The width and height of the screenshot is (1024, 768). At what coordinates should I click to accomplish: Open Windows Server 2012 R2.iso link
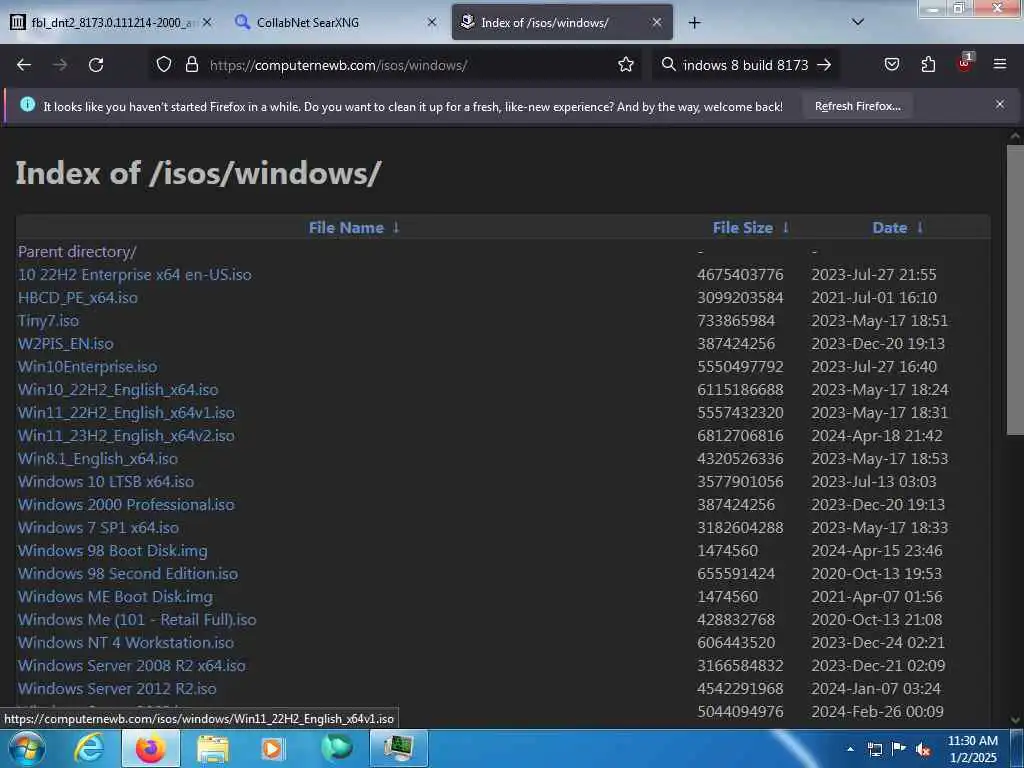(x=117, y=688)
